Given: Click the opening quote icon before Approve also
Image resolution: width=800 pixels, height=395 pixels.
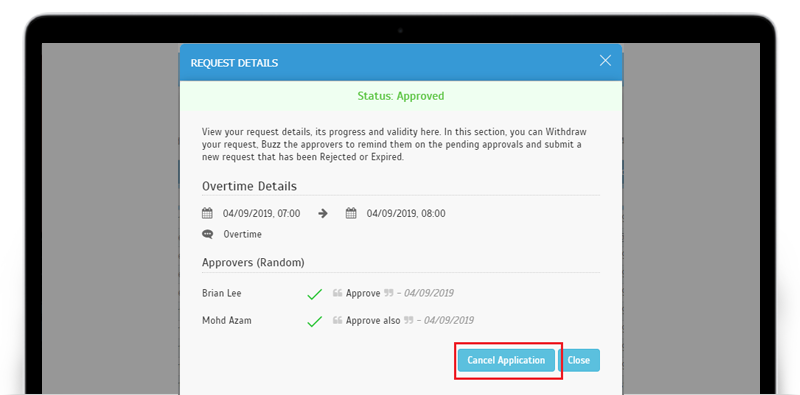Looking at the screenshot, I should pyautogui.click(x=337, y=320).
